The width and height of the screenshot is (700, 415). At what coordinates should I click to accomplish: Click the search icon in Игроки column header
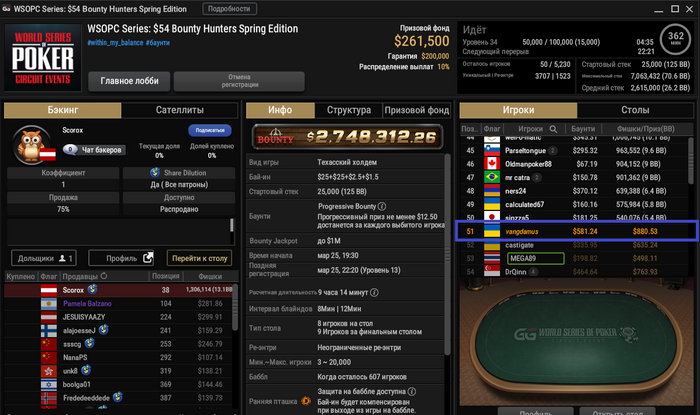point(553,129)
